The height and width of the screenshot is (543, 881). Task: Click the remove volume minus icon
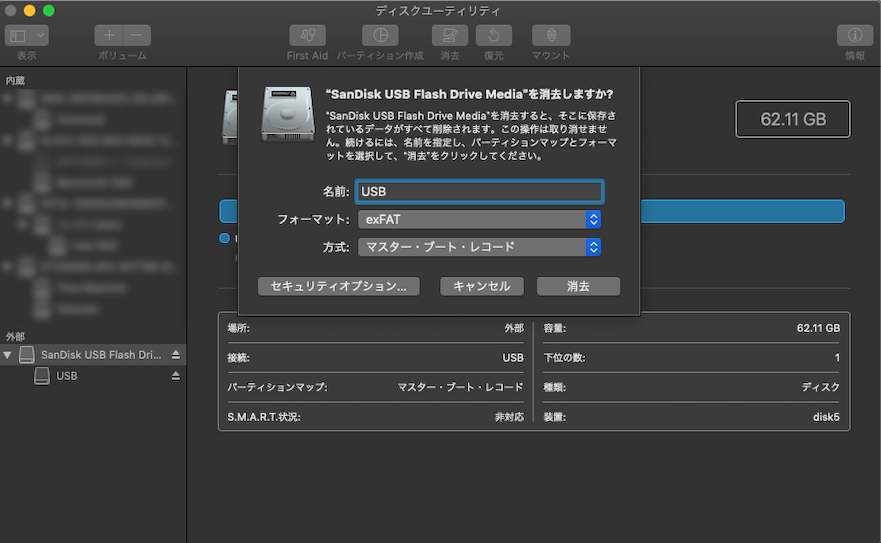137,35
